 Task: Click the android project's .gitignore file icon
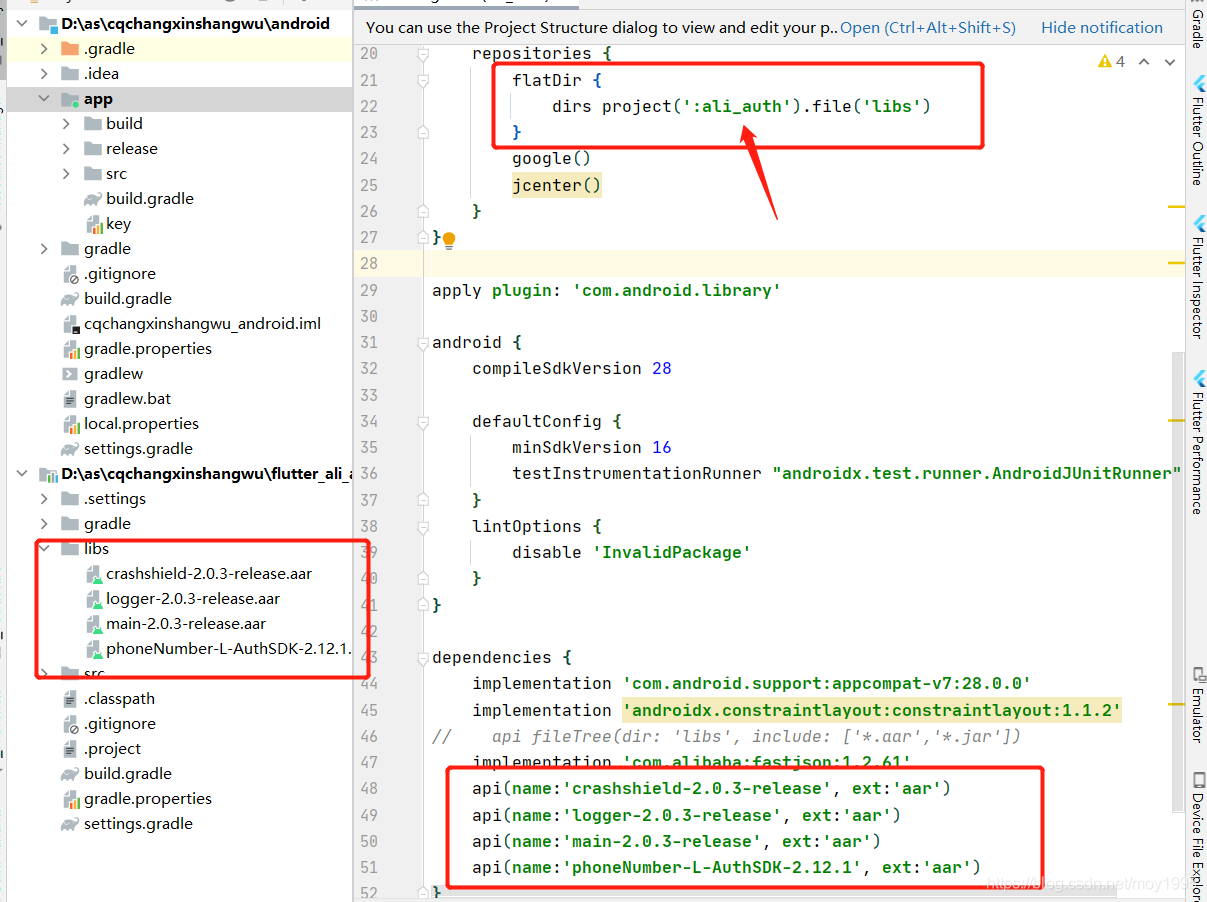point(70,274)
